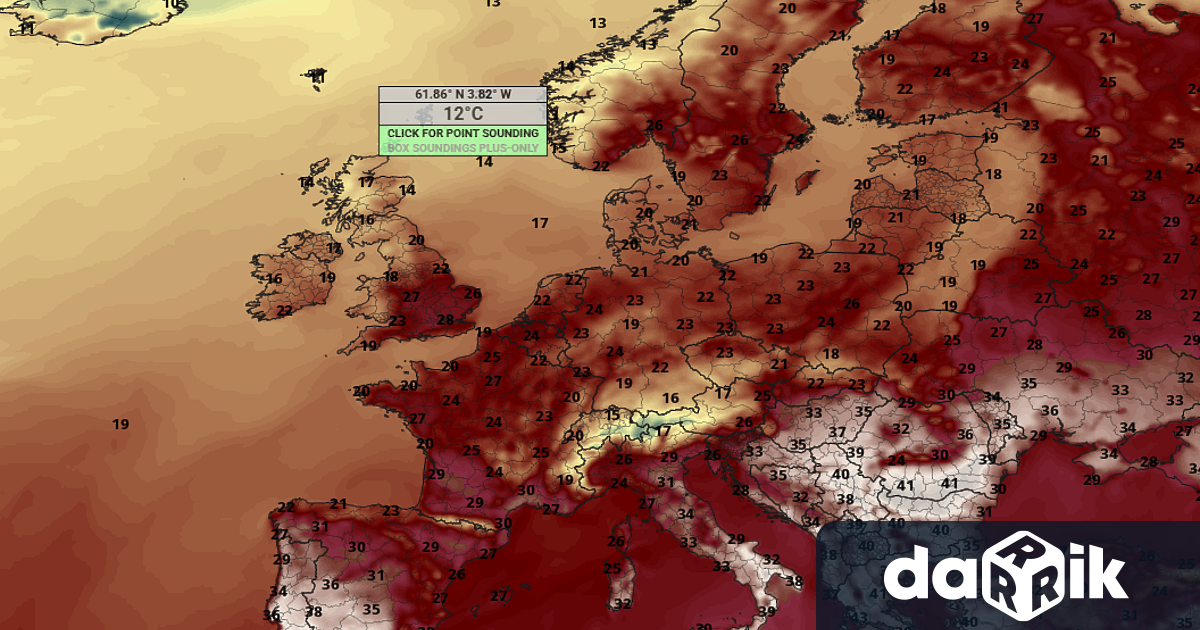Click the 19 label over the Atlantic Ocean
1200x630 pixels.
coord(120,424)
